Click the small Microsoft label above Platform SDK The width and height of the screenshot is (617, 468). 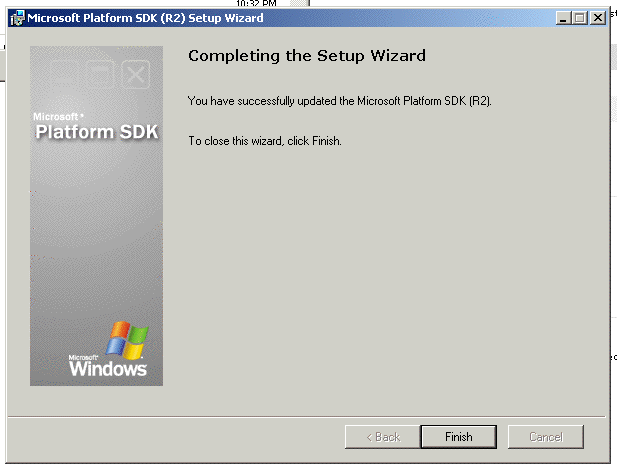tap(58, 116)
